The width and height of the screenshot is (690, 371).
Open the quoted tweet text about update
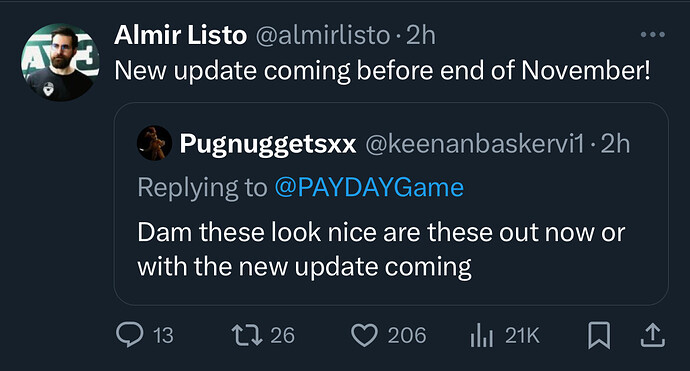click(x=381, y=249)
